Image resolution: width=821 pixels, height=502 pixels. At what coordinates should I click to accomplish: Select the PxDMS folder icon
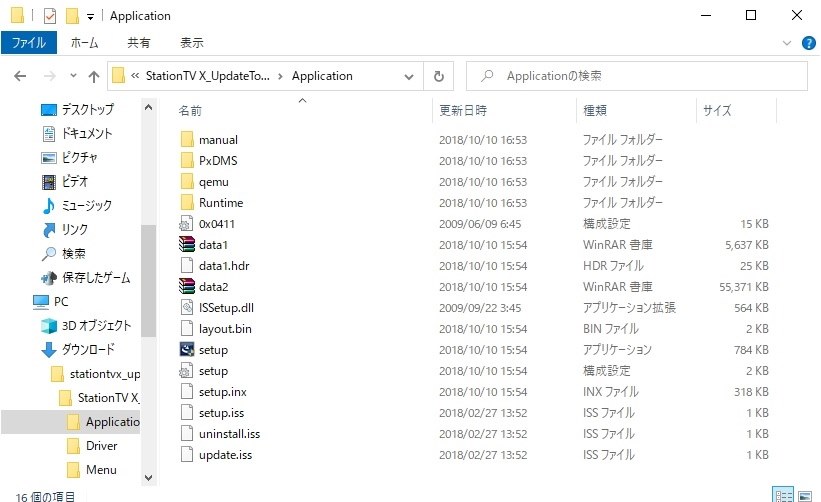(187, 160)
